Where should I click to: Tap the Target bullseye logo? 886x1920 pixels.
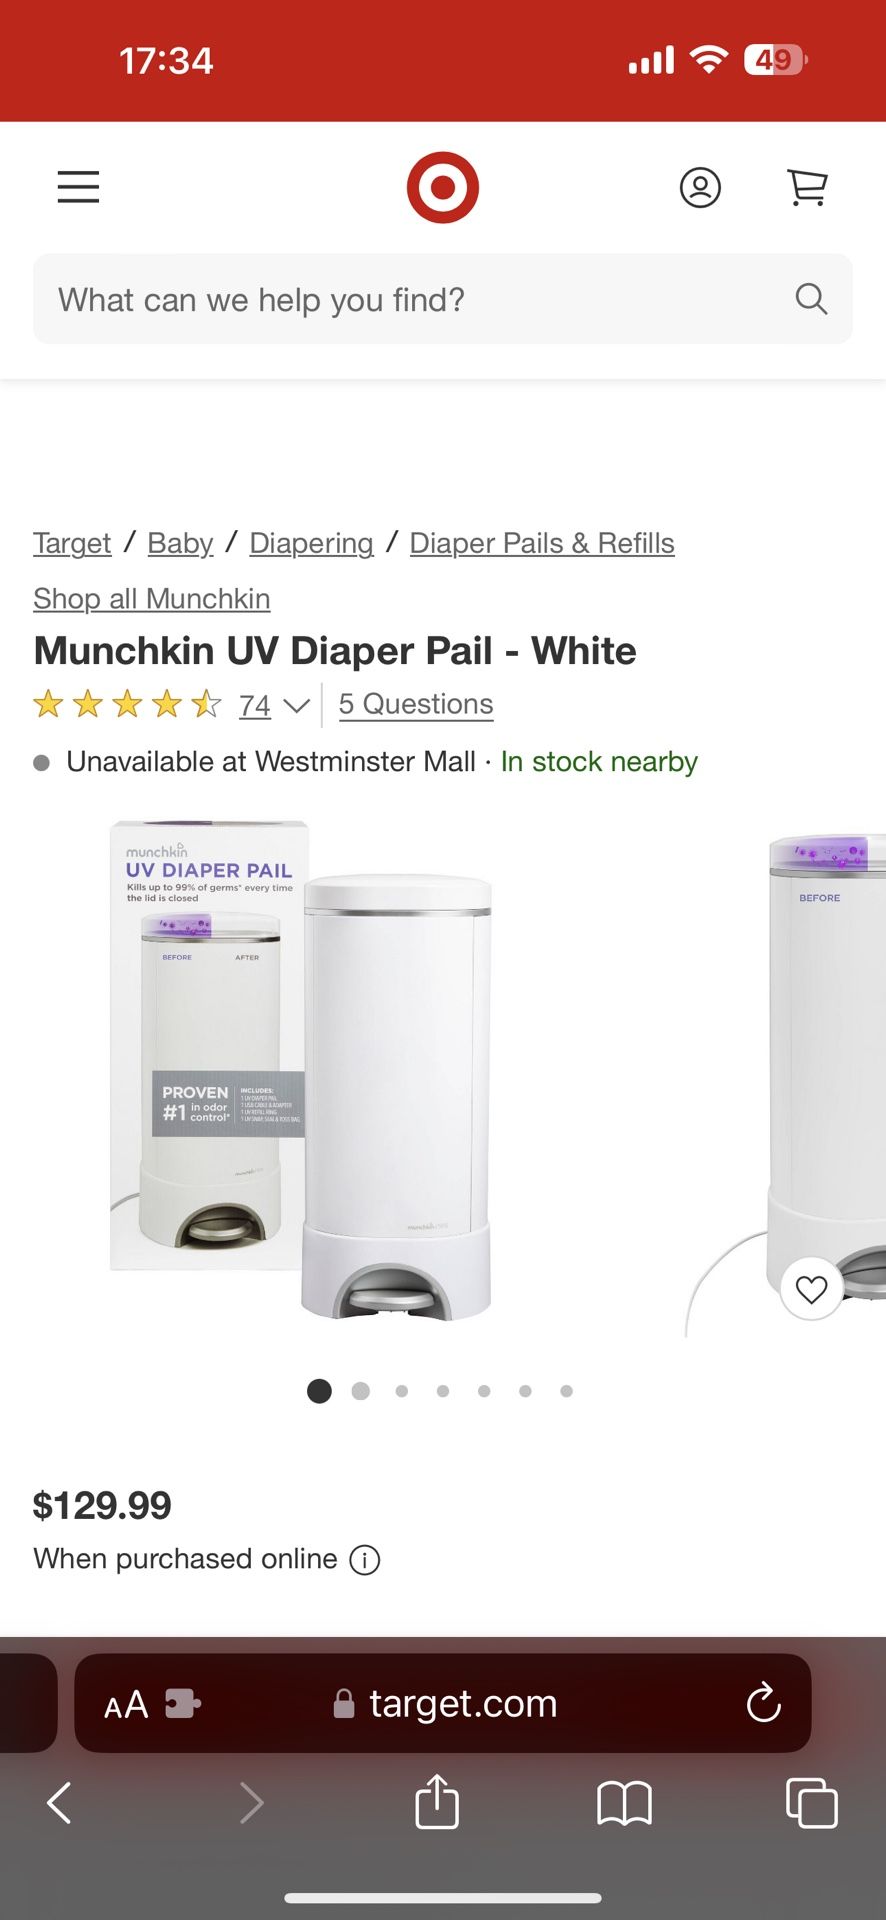(x=443, y=187)
